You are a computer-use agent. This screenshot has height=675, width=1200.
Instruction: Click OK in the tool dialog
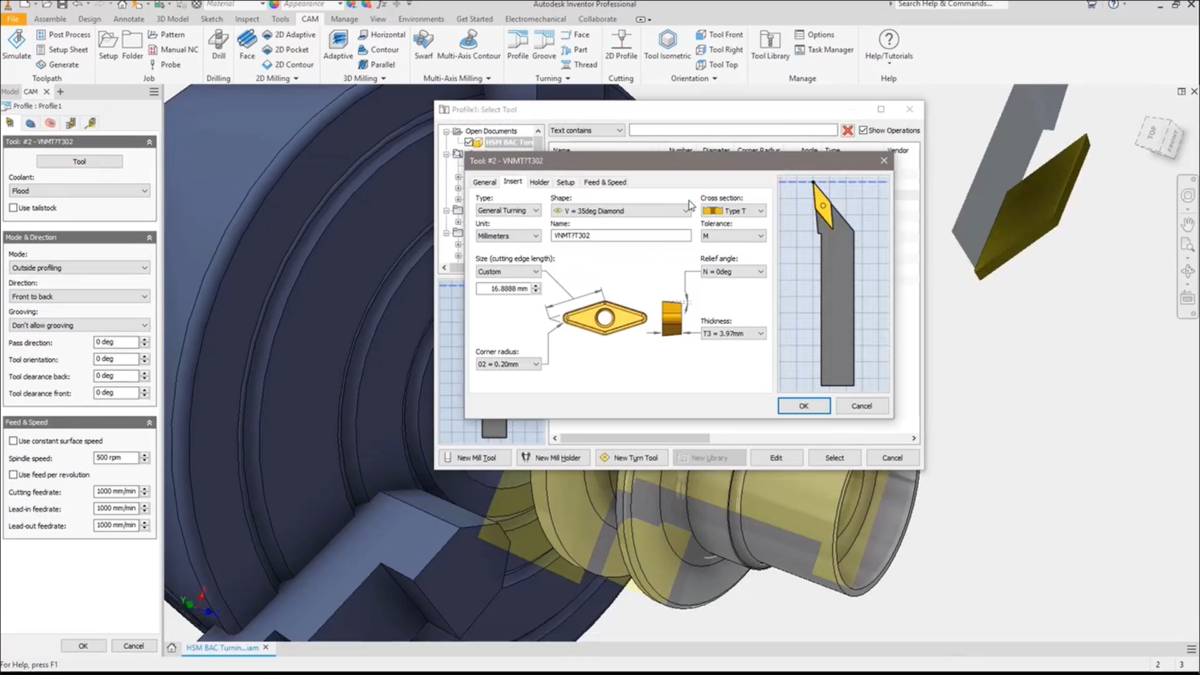point(804,406)
